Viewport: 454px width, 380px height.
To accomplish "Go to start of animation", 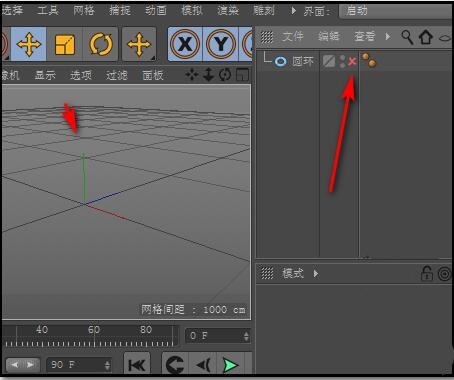I will 137,365.
